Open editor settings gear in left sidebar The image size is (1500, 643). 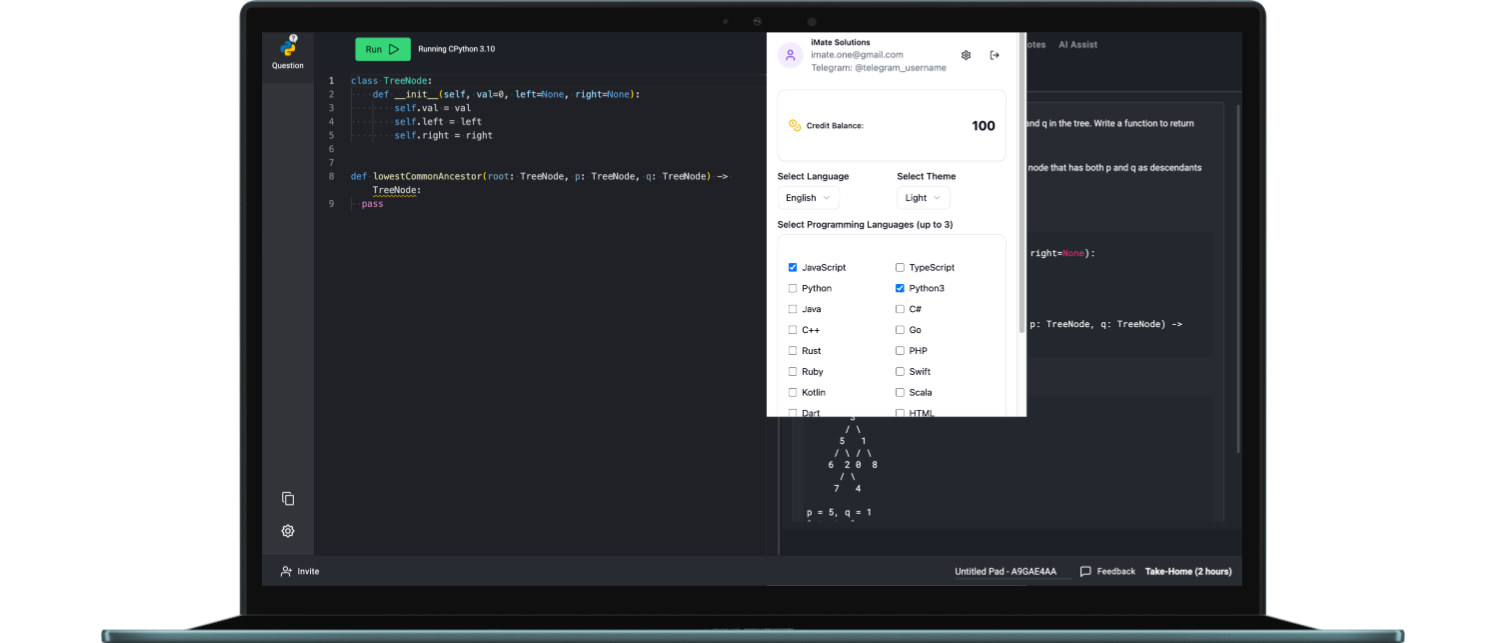pyautogui.click(x=288, y=531)
